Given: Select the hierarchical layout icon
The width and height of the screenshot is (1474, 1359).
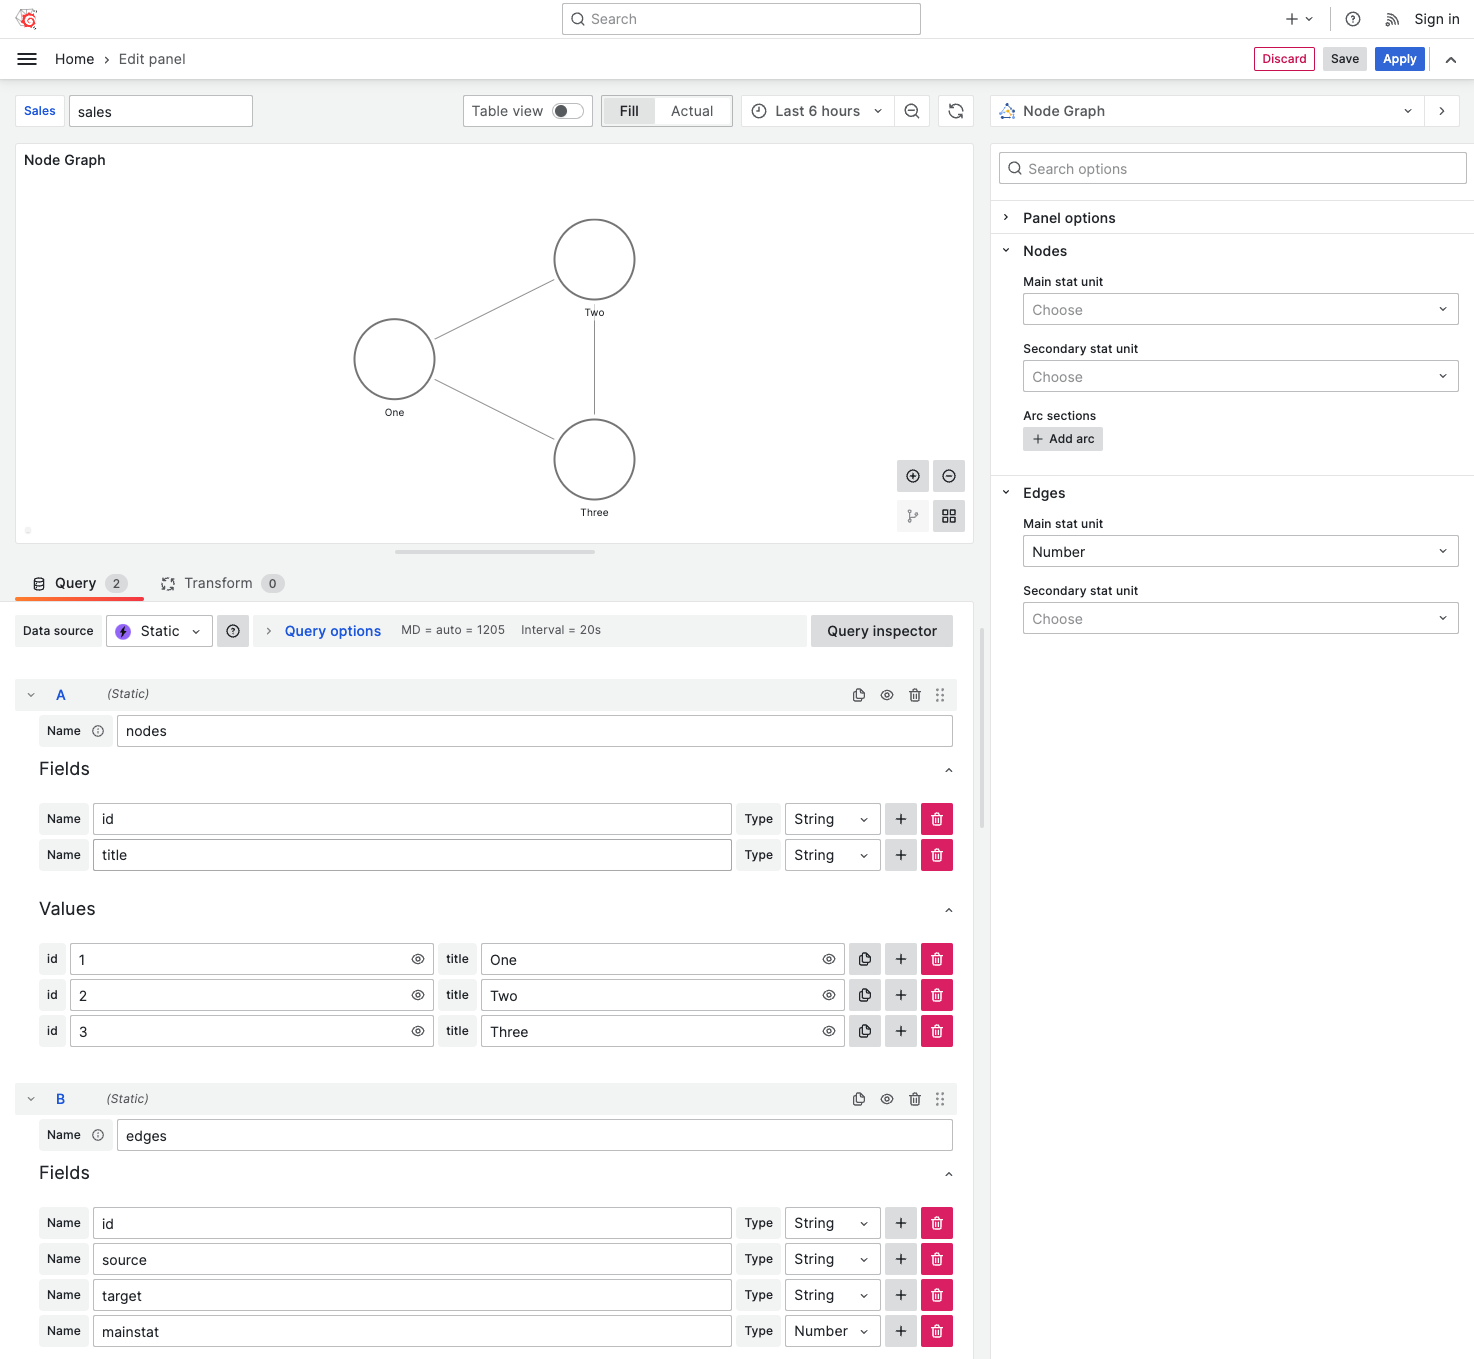Looking at the screenshot, I should (x=911, y=516).
